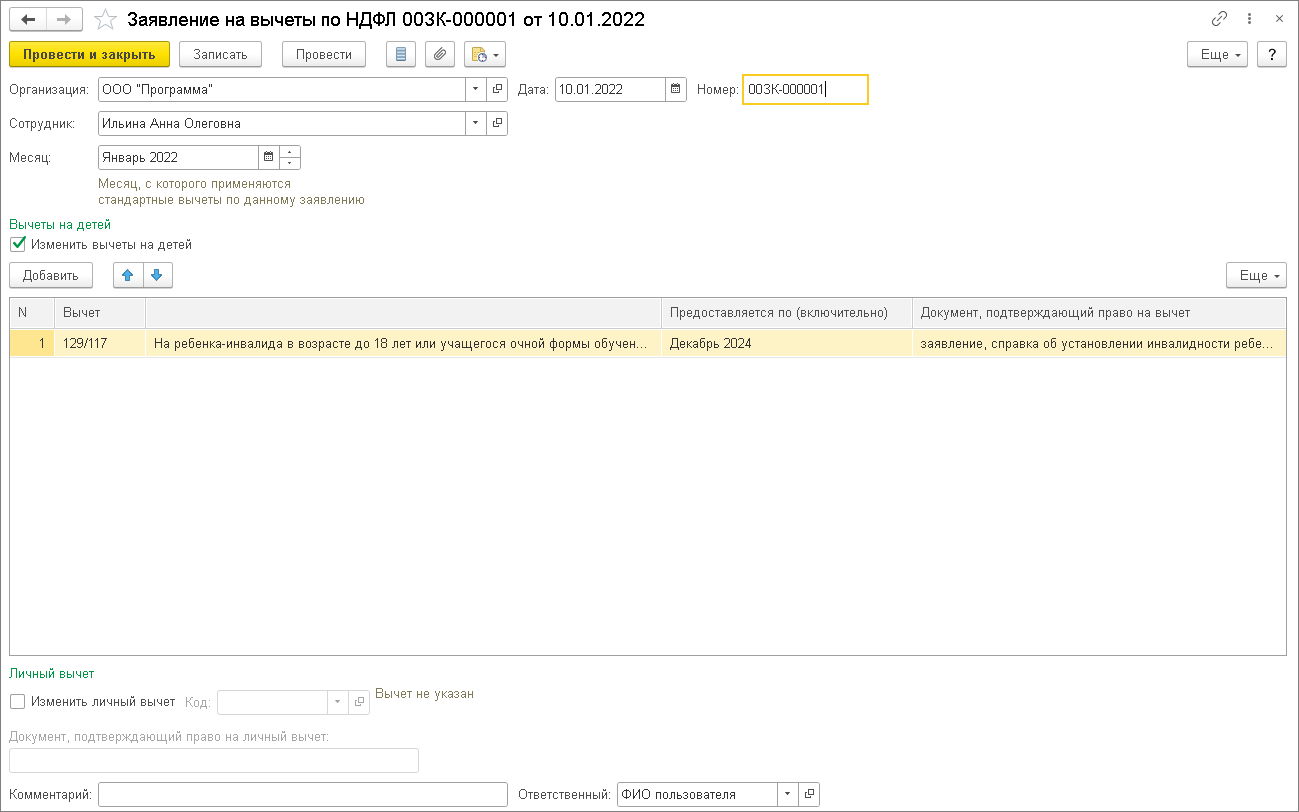Open the table Еще menu
The image size is (1299, 812).
tap(1256, 275)
